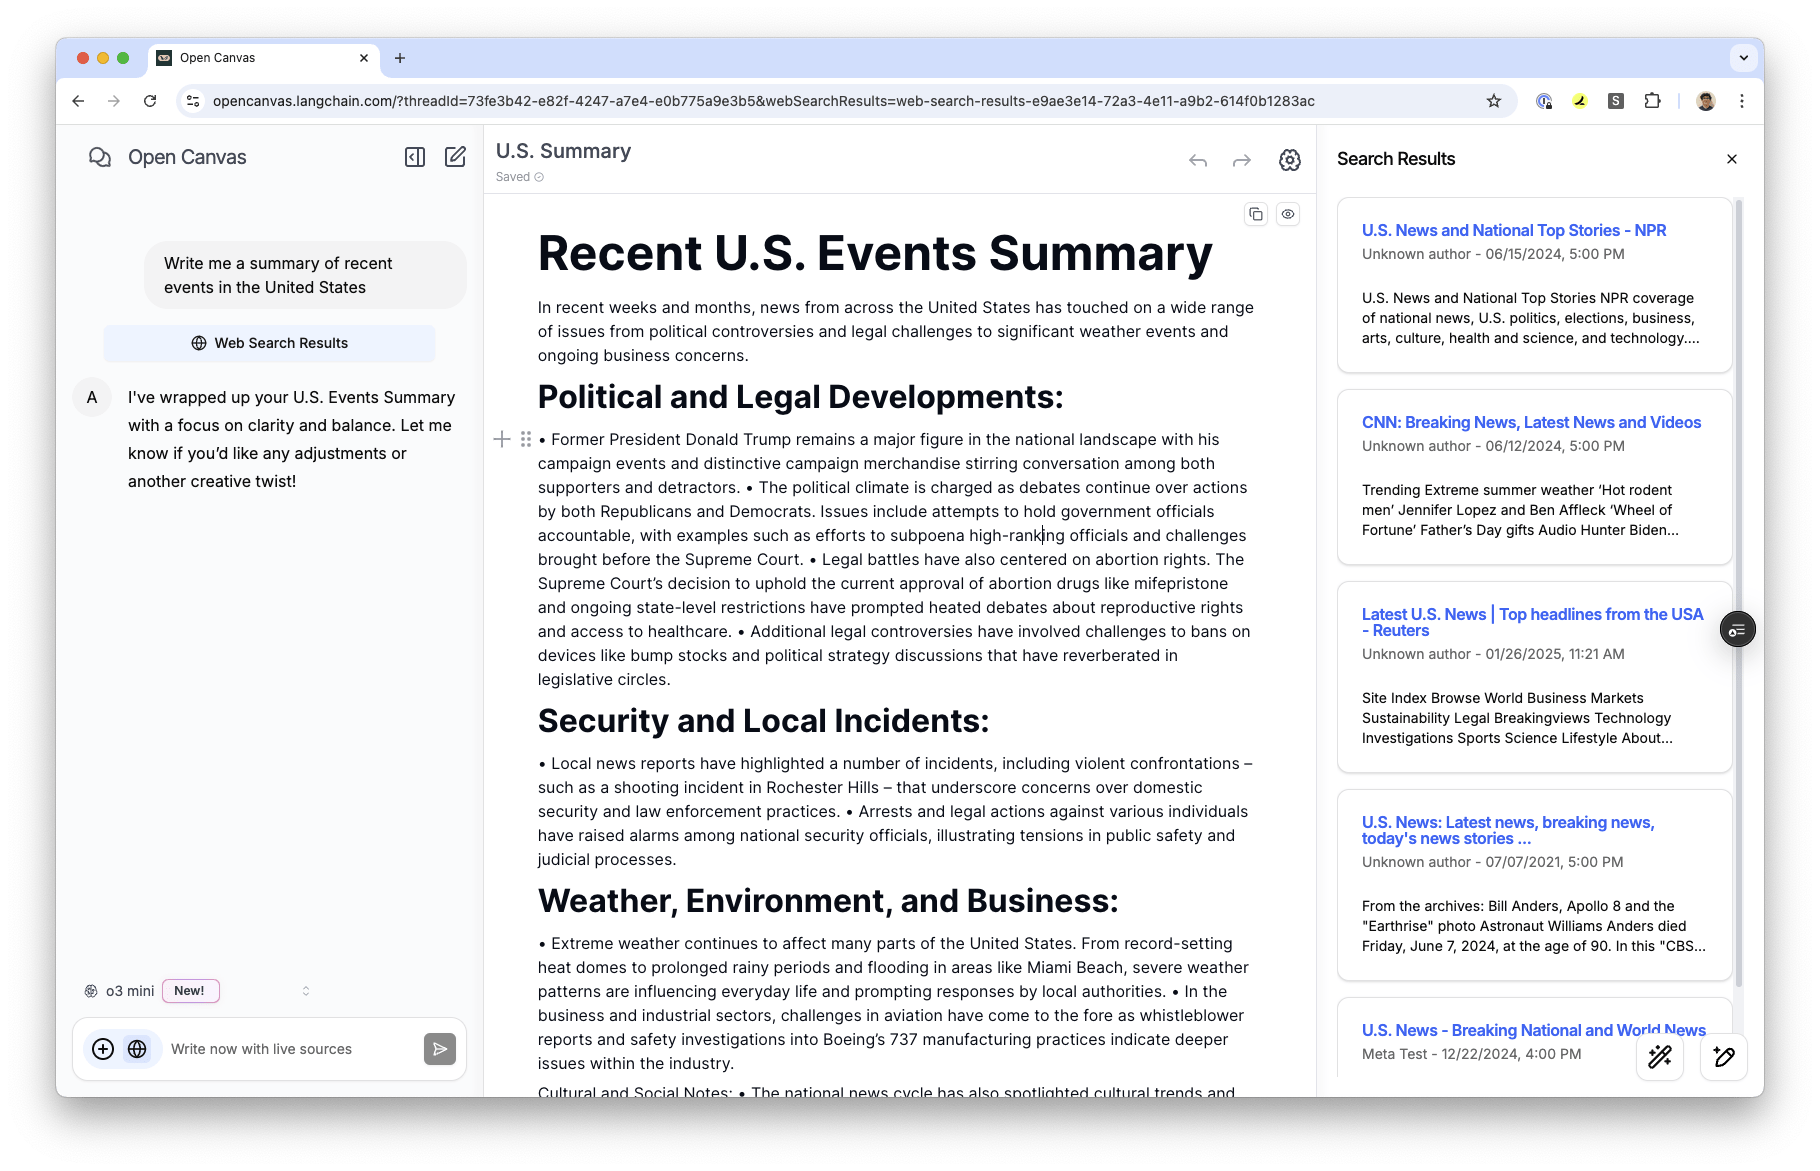This screenshot has height=1171, width=1820.
Task: Open the browser extensions puzzle icon
Action: coord(1652,101)
